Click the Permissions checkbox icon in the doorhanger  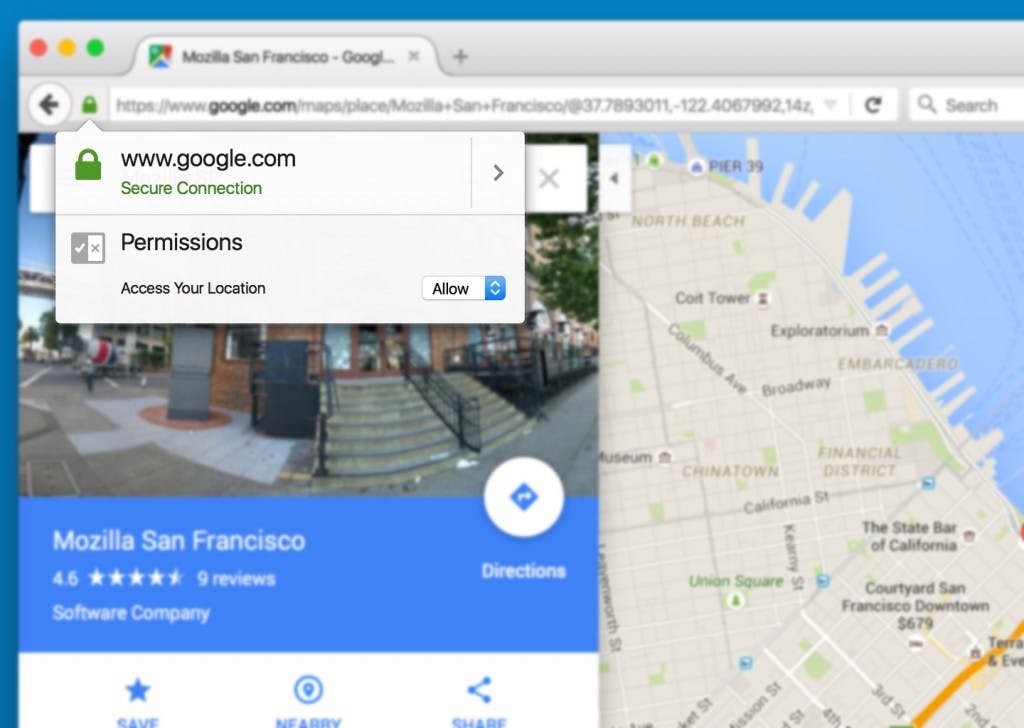point(89,247)
